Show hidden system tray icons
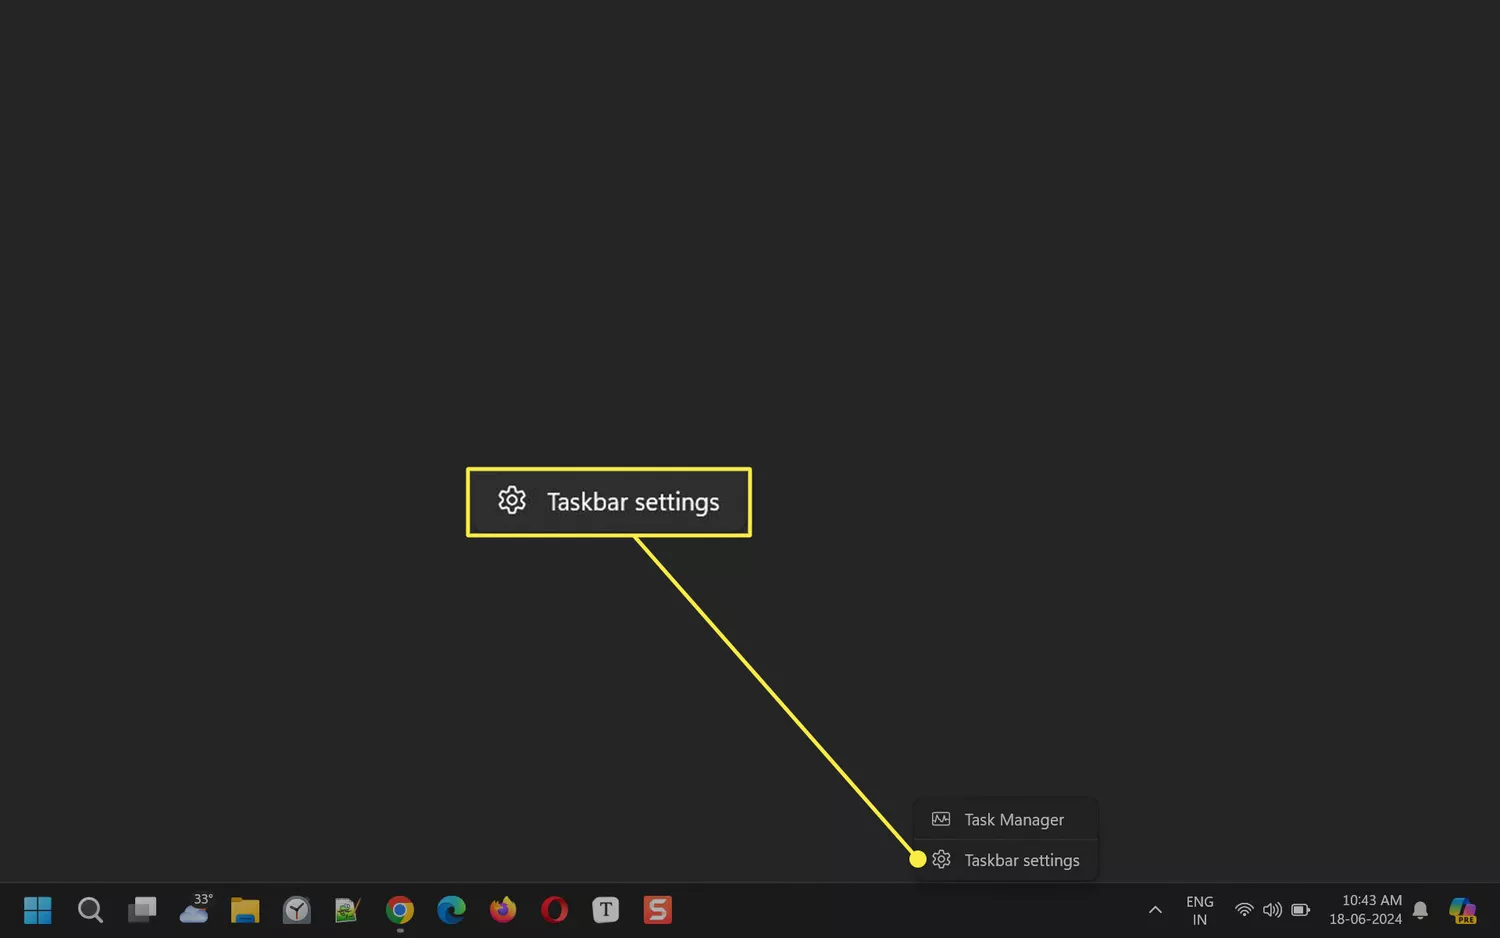This screenshot has width=1500, height=938. tap(1155, 910)
